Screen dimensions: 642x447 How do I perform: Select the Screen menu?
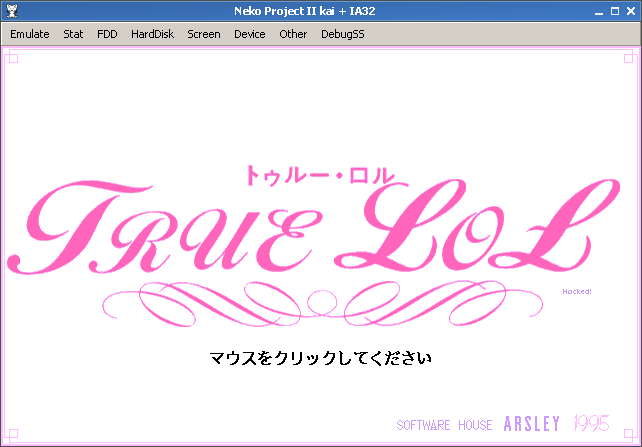204,34
